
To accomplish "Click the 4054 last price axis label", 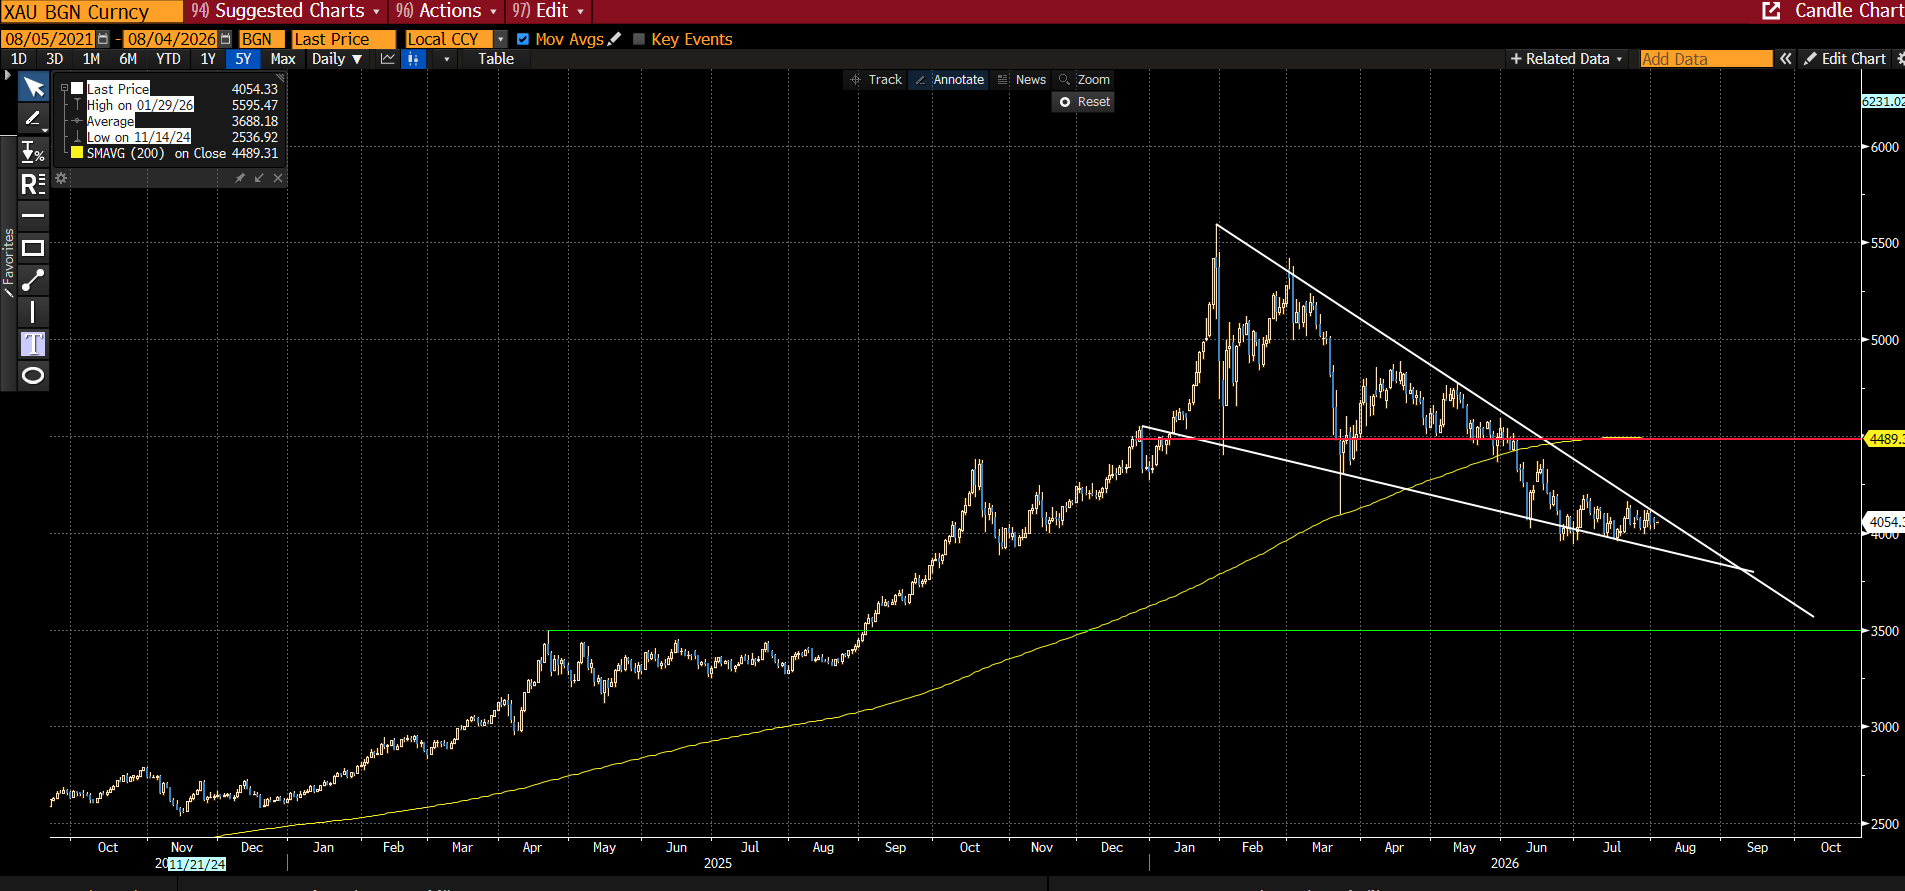I will pos(1885,522).
